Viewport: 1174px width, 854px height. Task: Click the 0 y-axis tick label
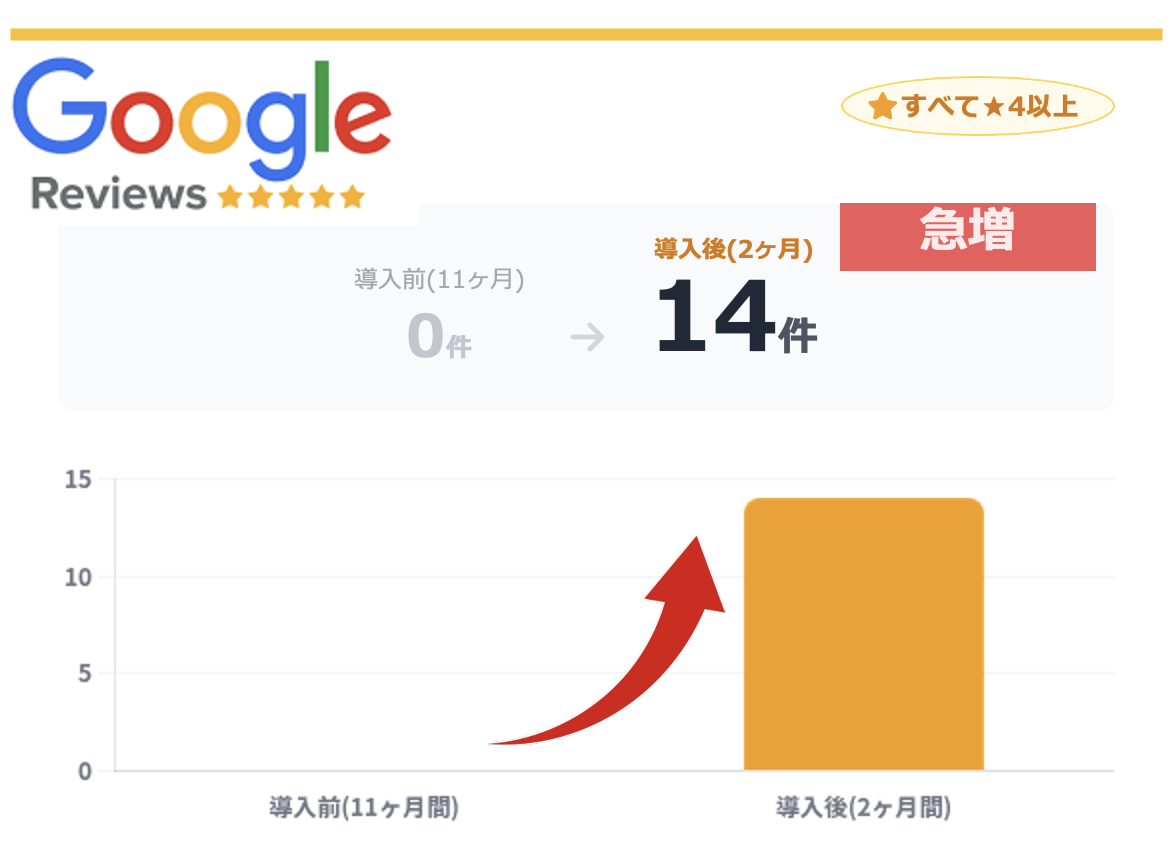[84, 771]
